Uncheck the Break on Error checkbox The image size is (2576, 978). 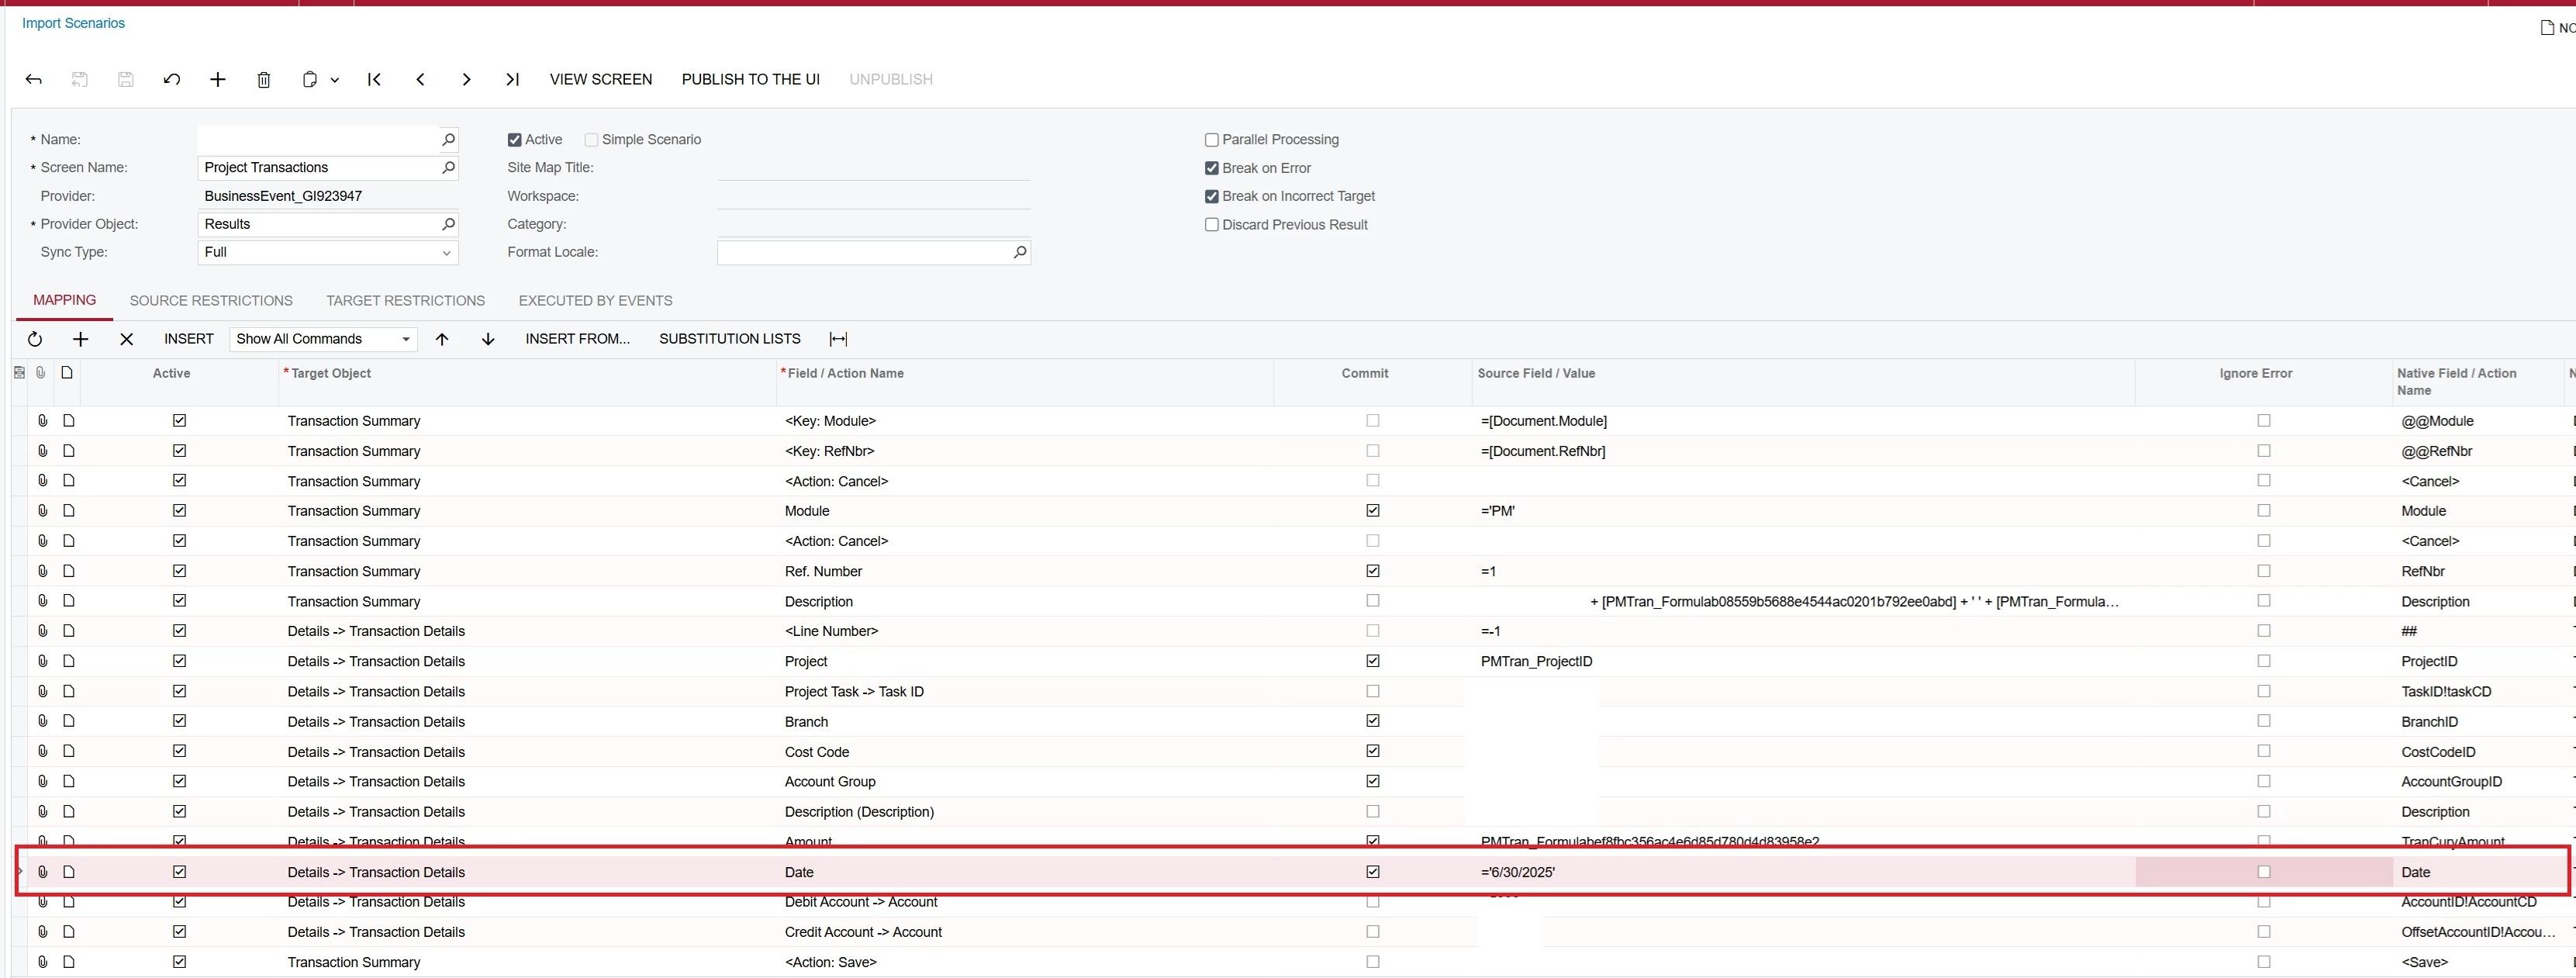[1211, 168]
